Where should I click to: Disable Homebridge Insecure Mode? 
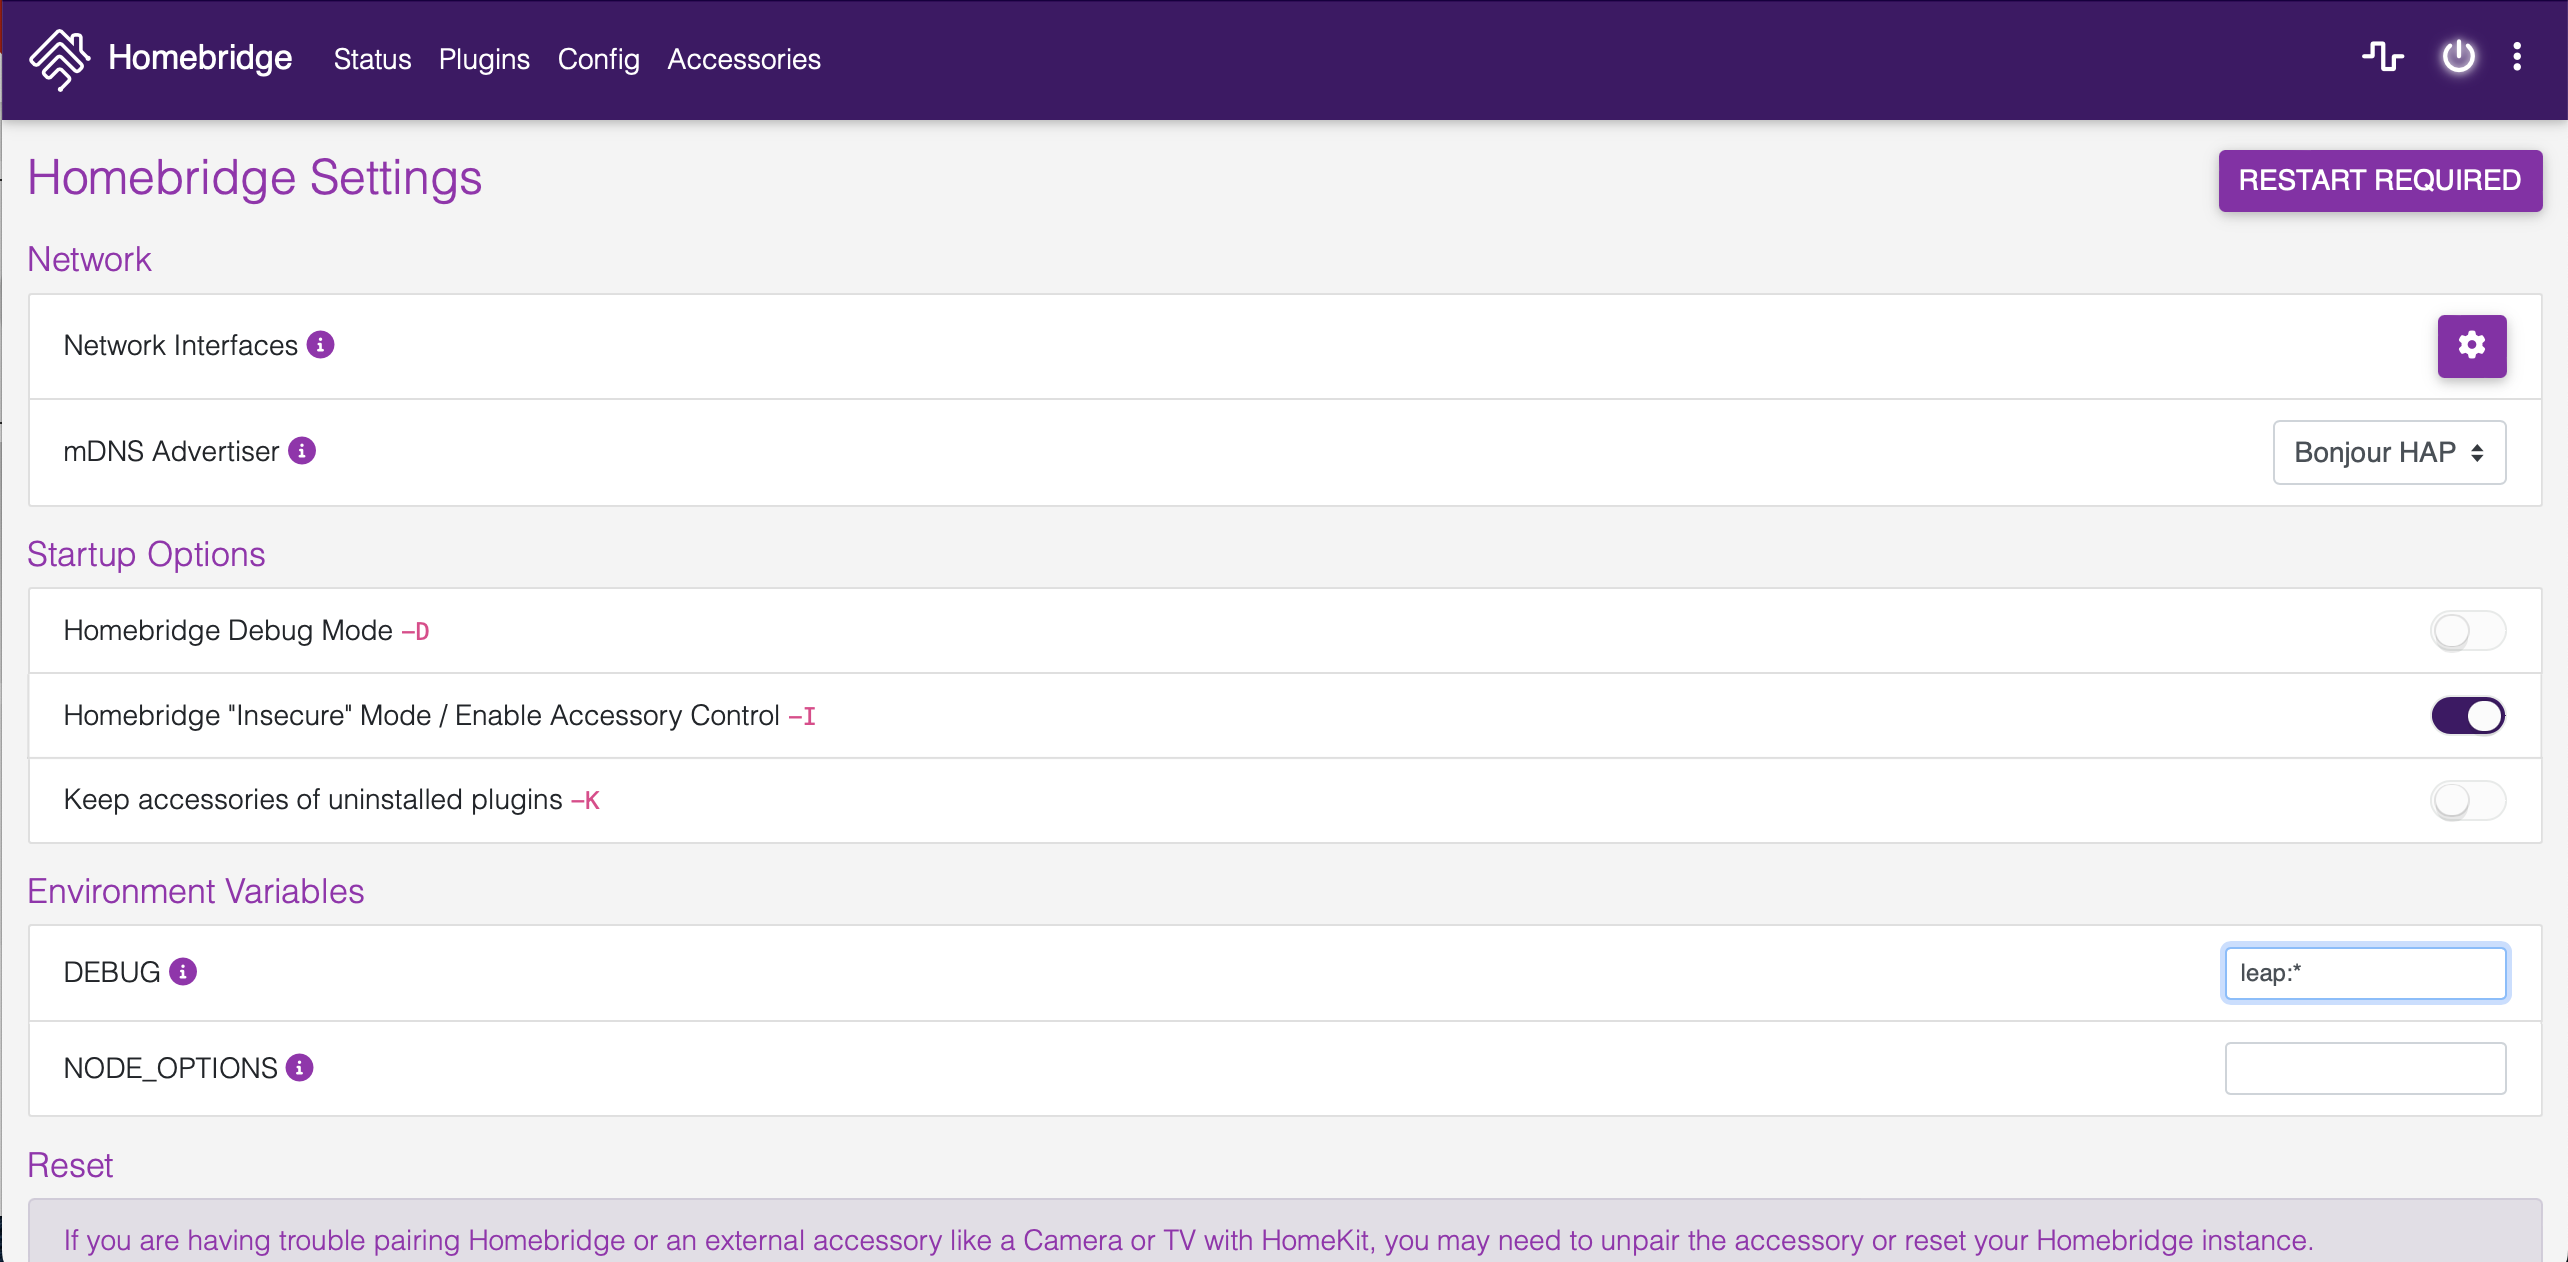click(2467, 715)
